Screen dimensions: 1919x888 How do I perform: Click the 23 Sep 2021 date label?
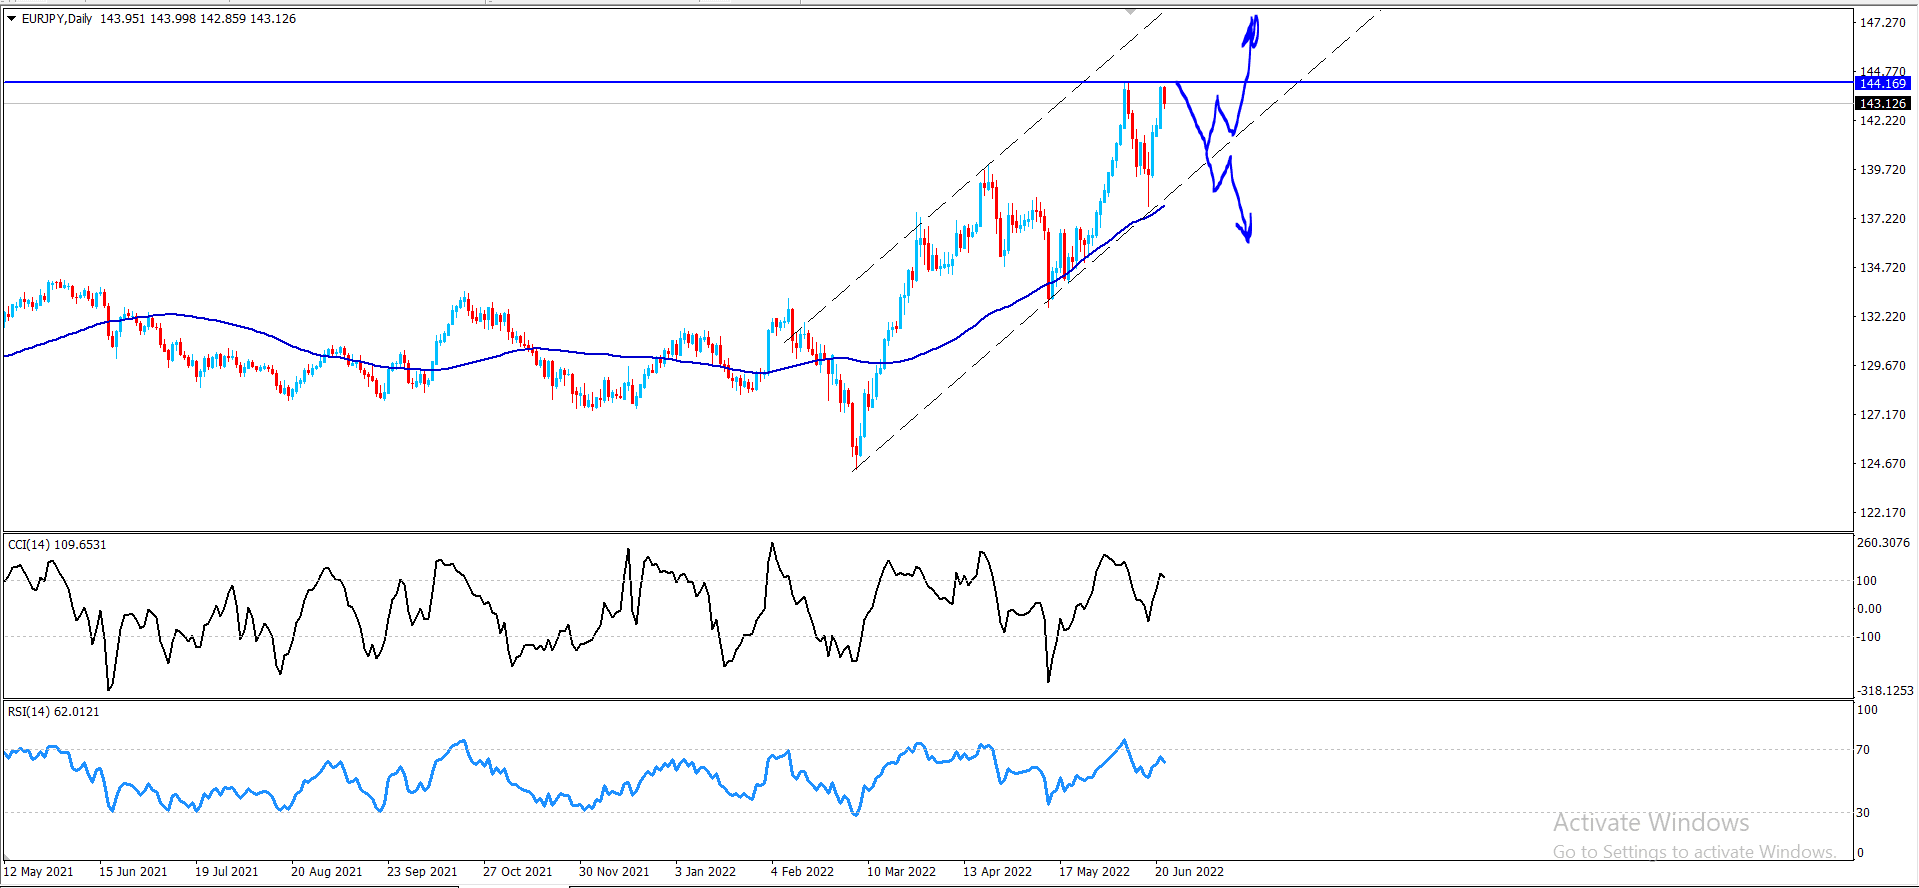click(x=422, y=872)
